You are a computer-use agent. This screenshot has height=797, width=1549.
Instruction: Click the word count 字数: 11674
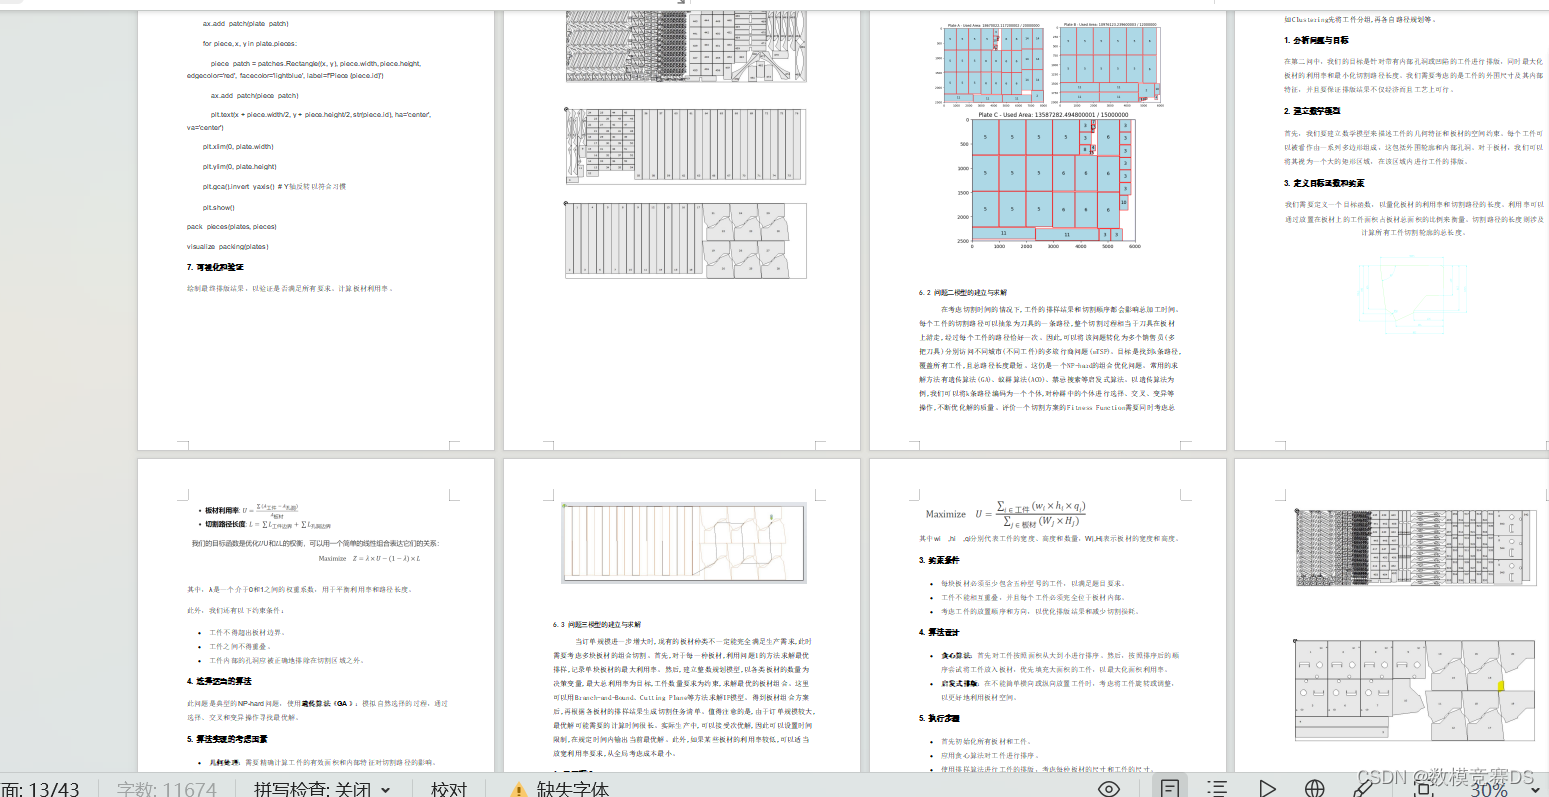167,789
